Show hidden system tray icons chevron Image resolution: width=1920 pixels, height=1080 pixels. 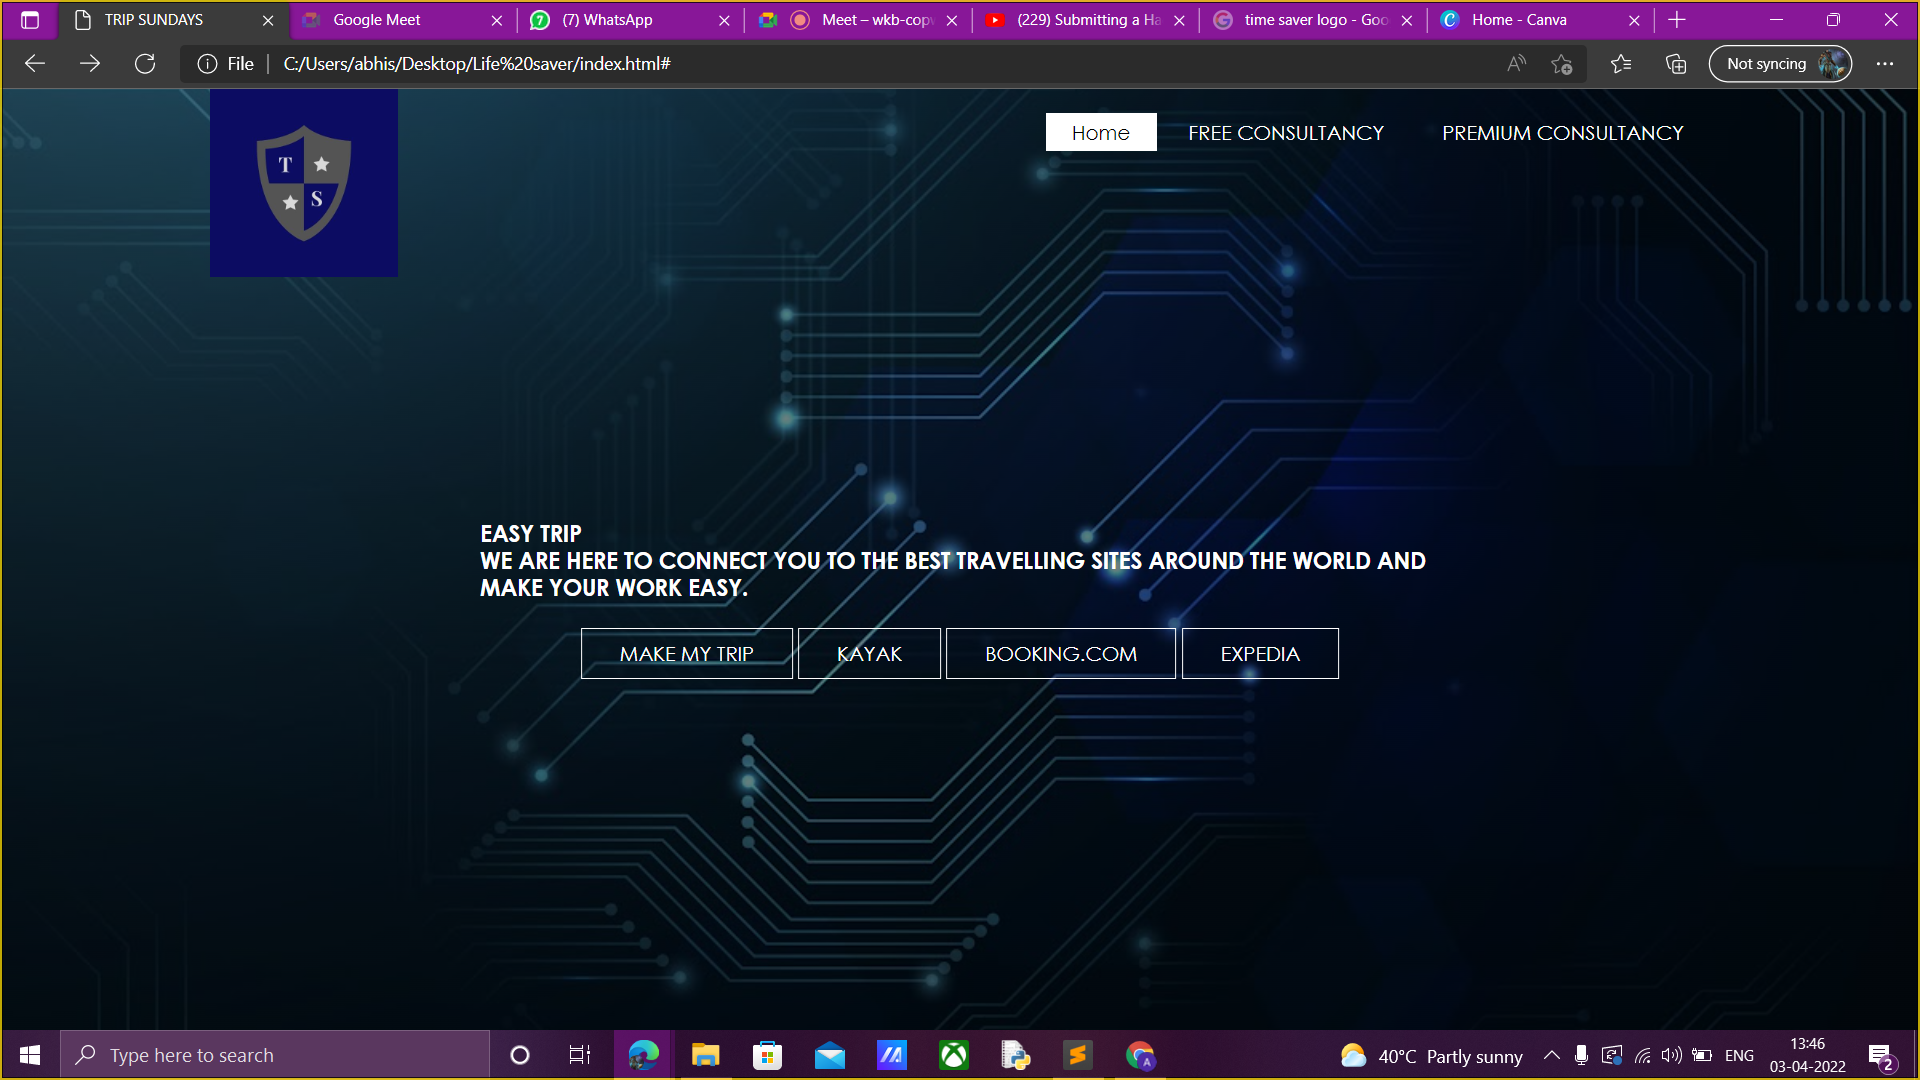click(1551, 1055)
